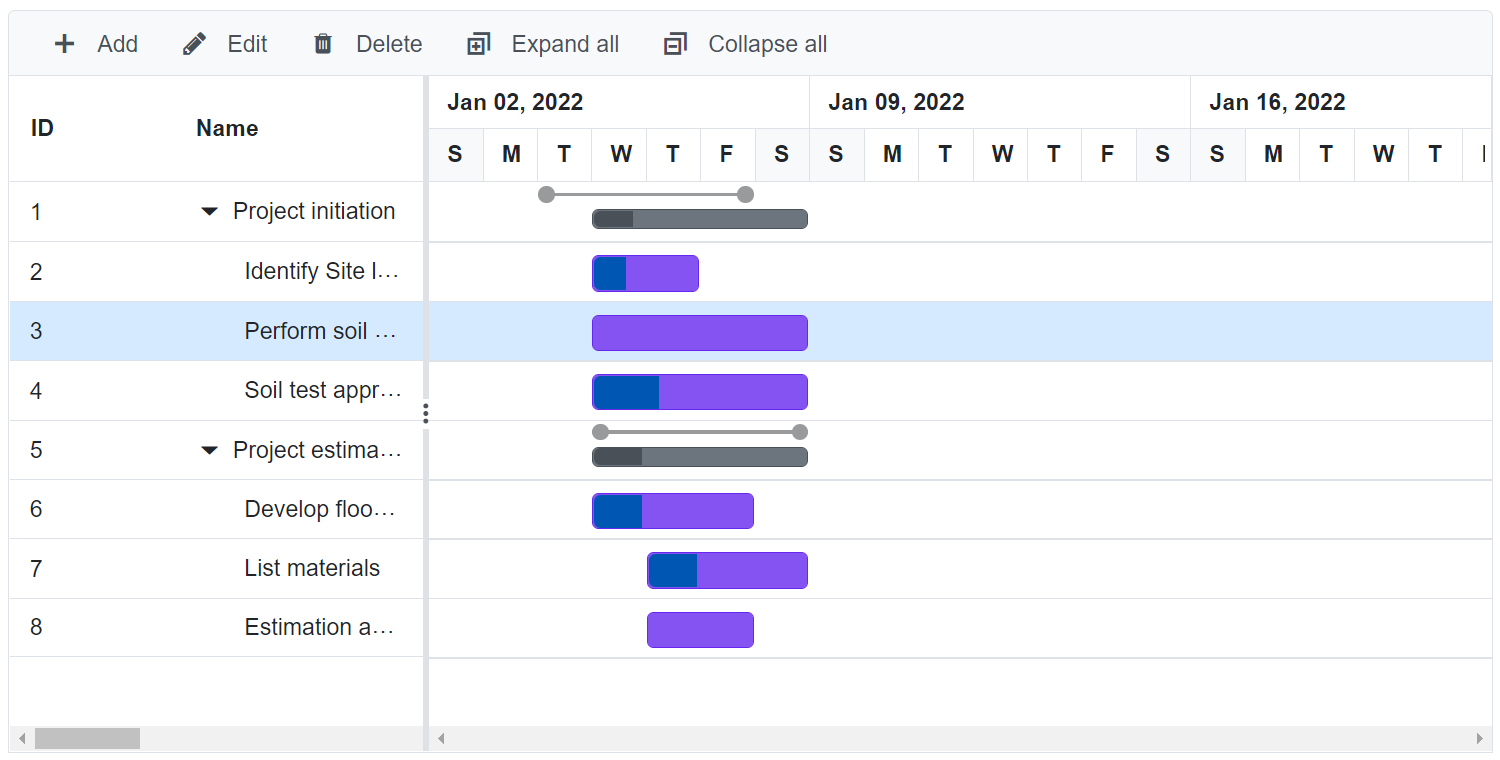1500x760 pixels.
Task: Select the Project estimation task name
Action: 317,450
